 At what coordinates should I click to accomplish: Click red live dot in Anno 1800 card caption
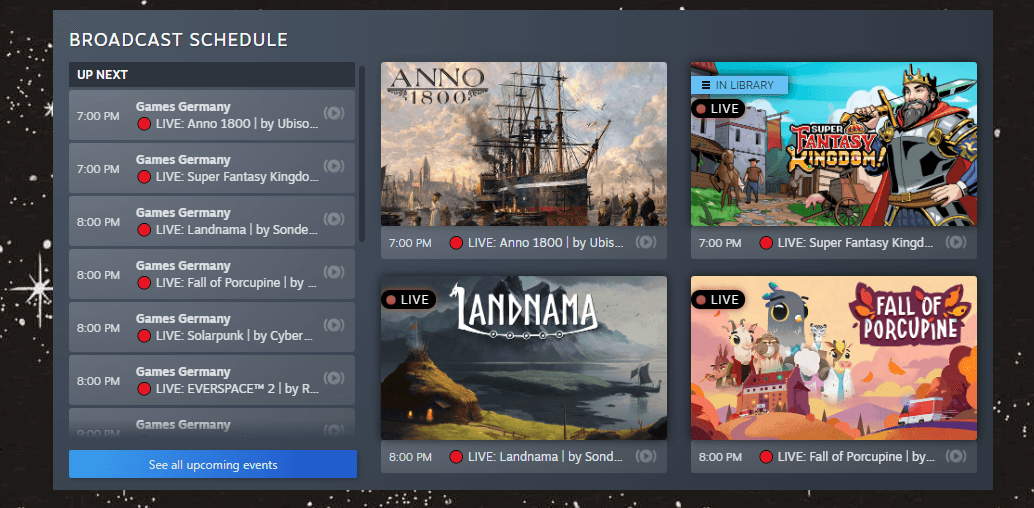[456, 243]
